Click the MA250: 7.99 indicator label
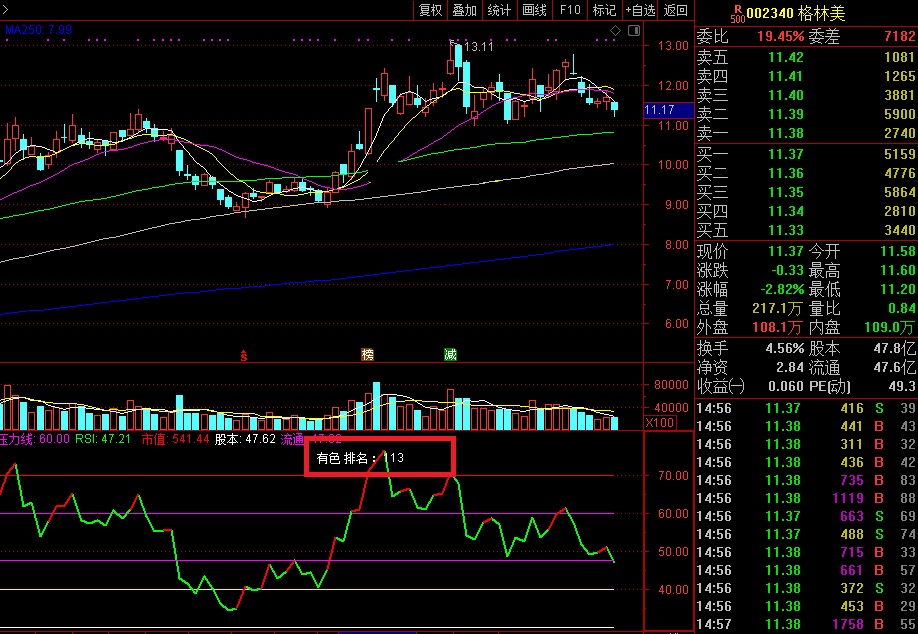Image resolution: width=918 pixels, height=634 pixels. click(x=39, y=30)
